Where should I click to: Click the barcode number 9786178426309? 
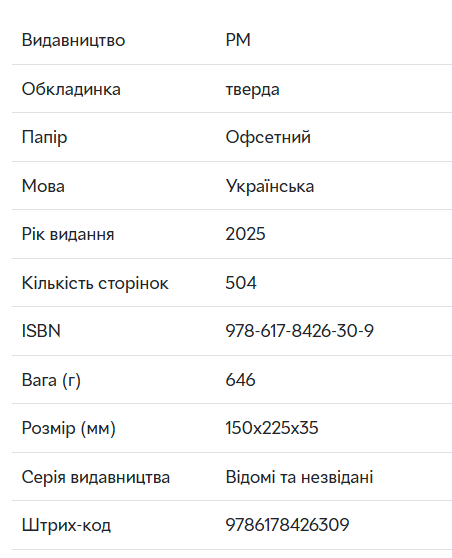[288, 525]
